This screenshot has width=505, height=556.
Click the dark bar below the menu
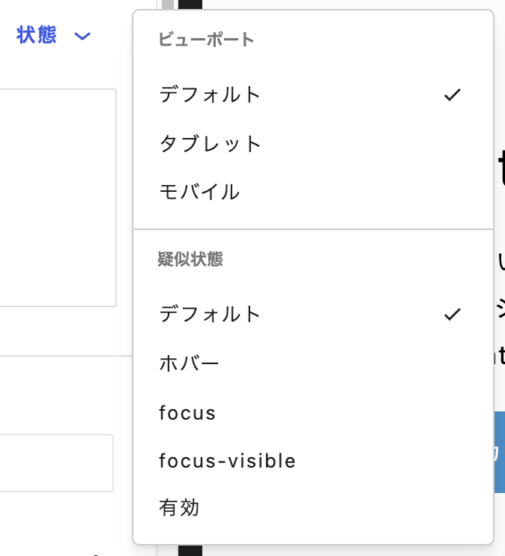[x=190, y=551]
